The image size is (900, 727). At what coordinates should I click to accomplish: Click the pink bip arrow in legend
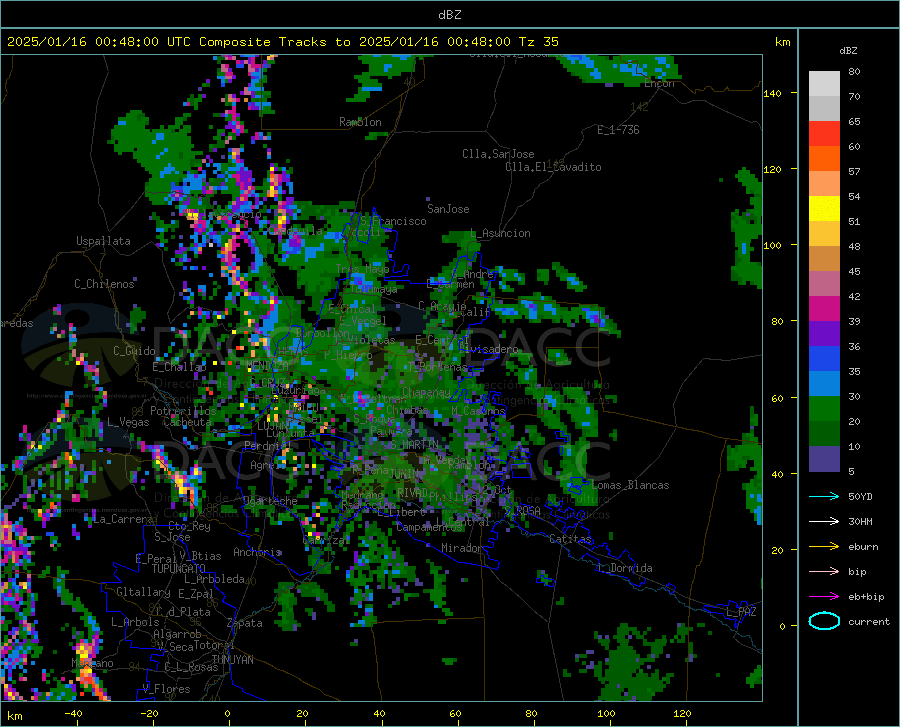pyautogui.click(x=824, y=572)
